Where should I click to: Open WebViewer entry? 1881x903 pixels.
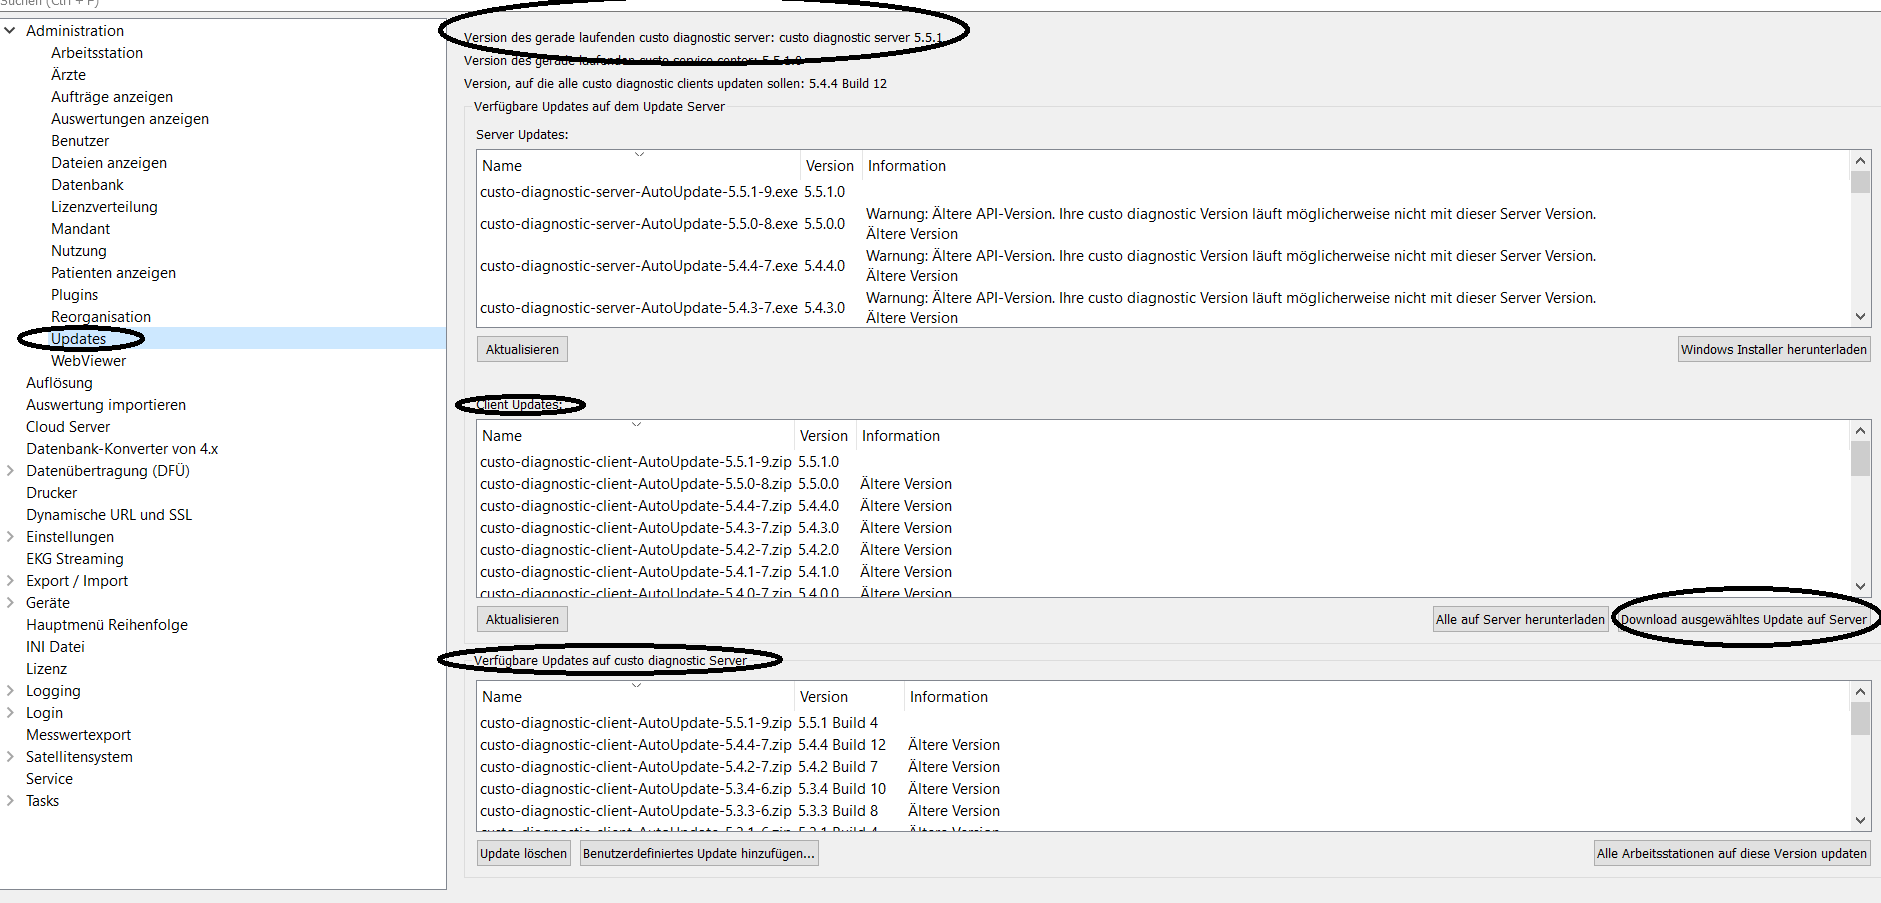coord(89,361)
